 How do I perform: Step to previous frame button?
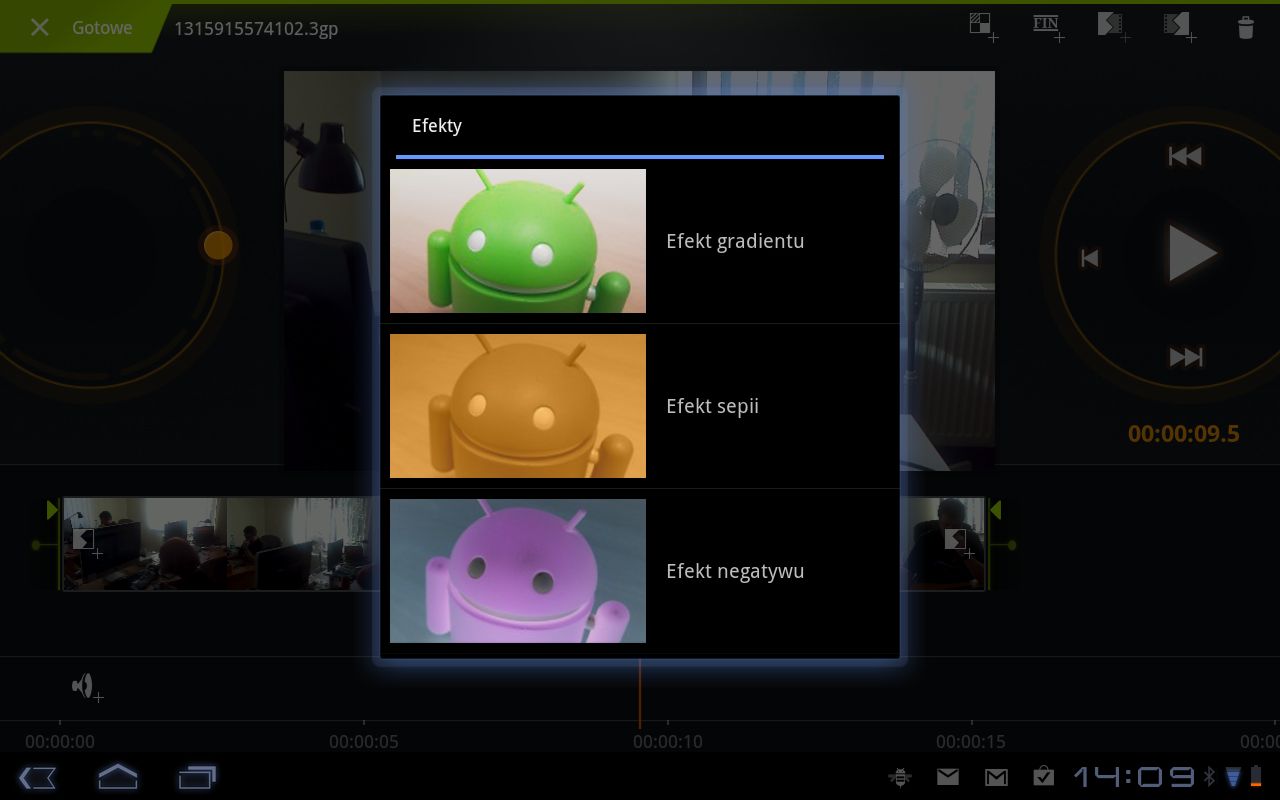(1090, 258)
